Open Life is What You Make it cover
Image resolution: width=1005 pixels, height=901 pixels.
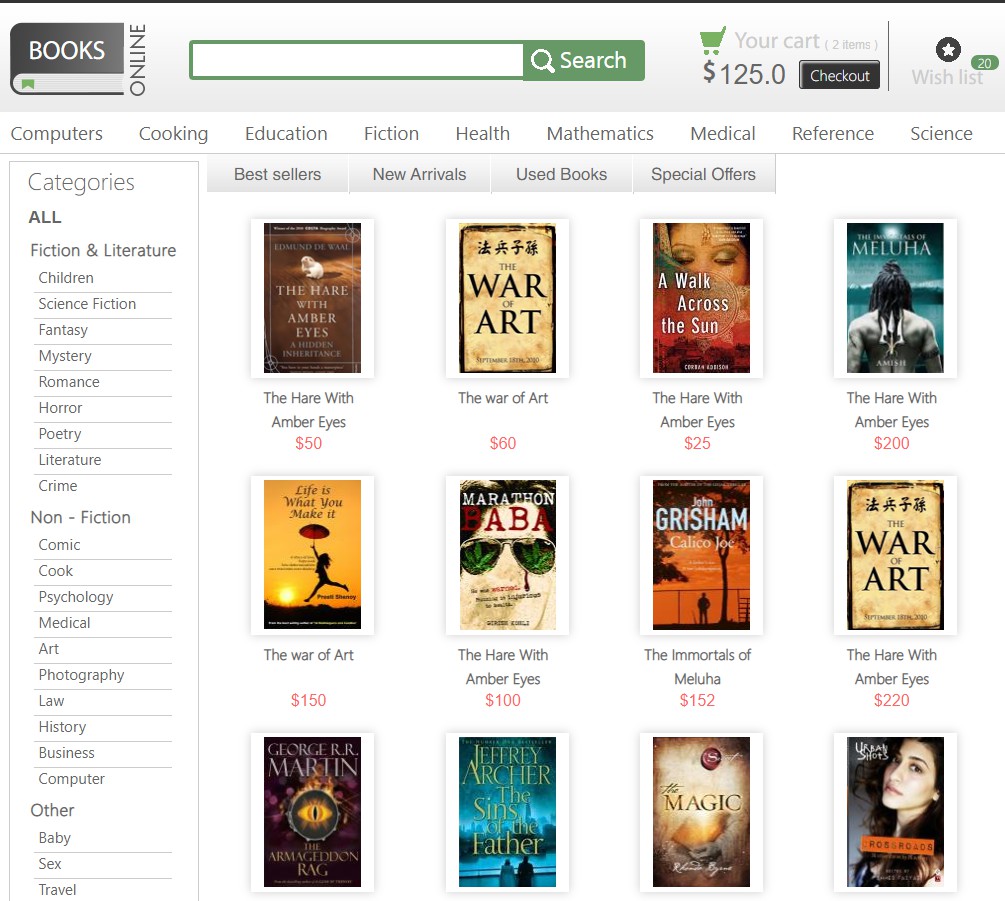coord(312,554)
